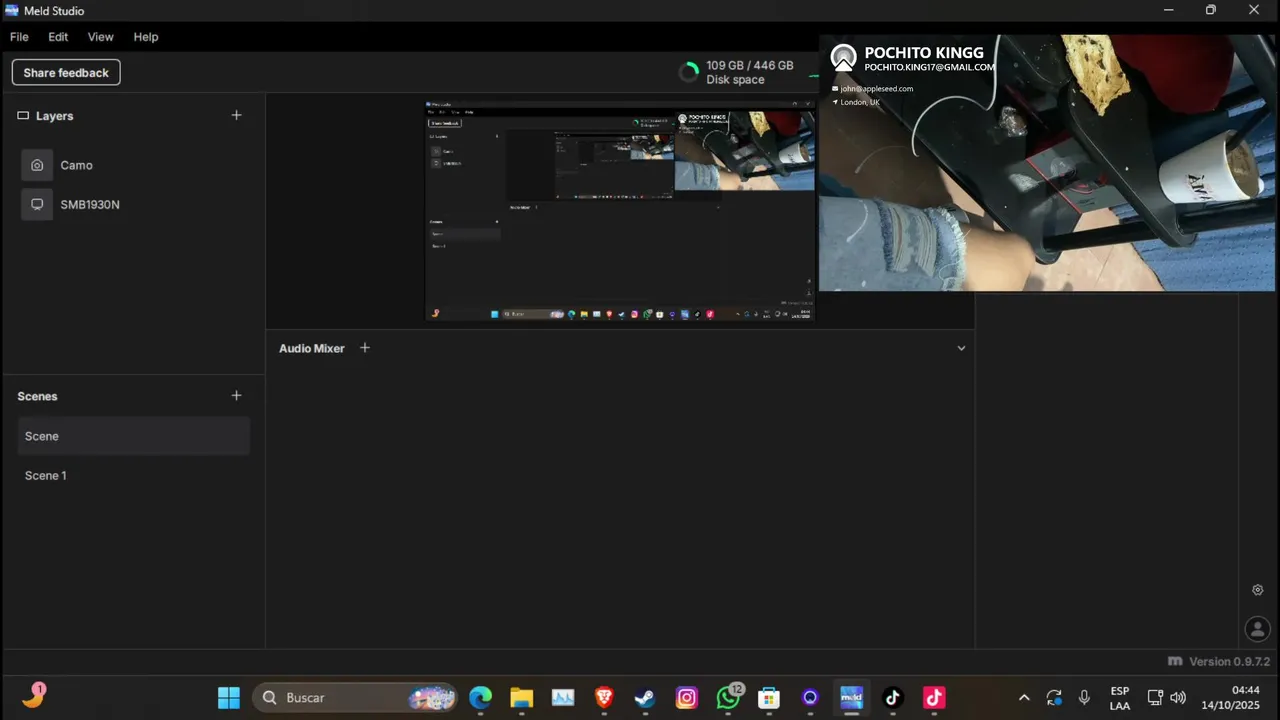
Task: Click the Version 0.9.7.2 label
Action: click(x=1229, y=662)
